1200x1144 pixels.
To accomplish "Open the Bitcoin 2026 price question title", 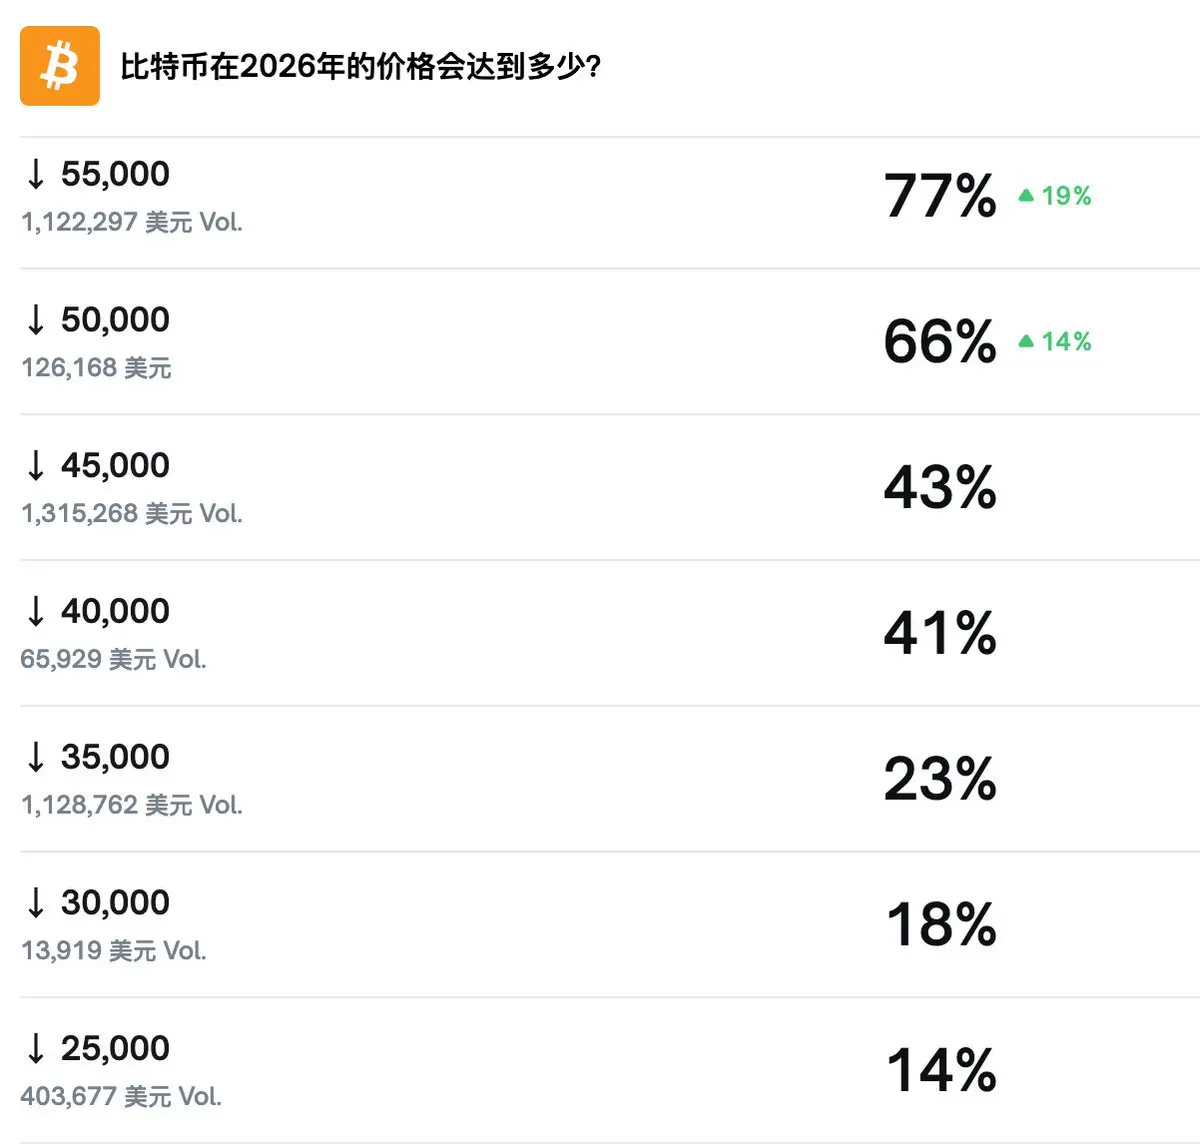I will 360,67.
